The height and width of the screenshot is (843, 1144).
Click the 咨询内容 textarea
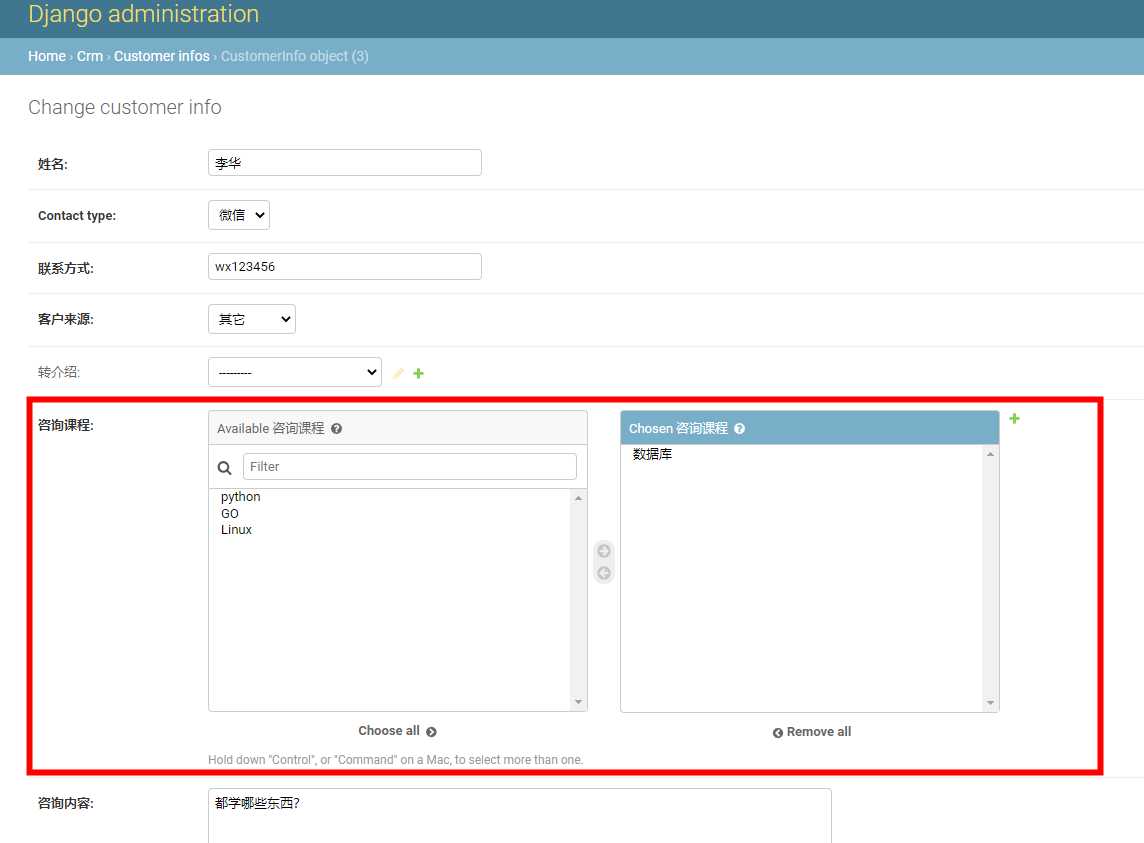click(x=519, y=815)
